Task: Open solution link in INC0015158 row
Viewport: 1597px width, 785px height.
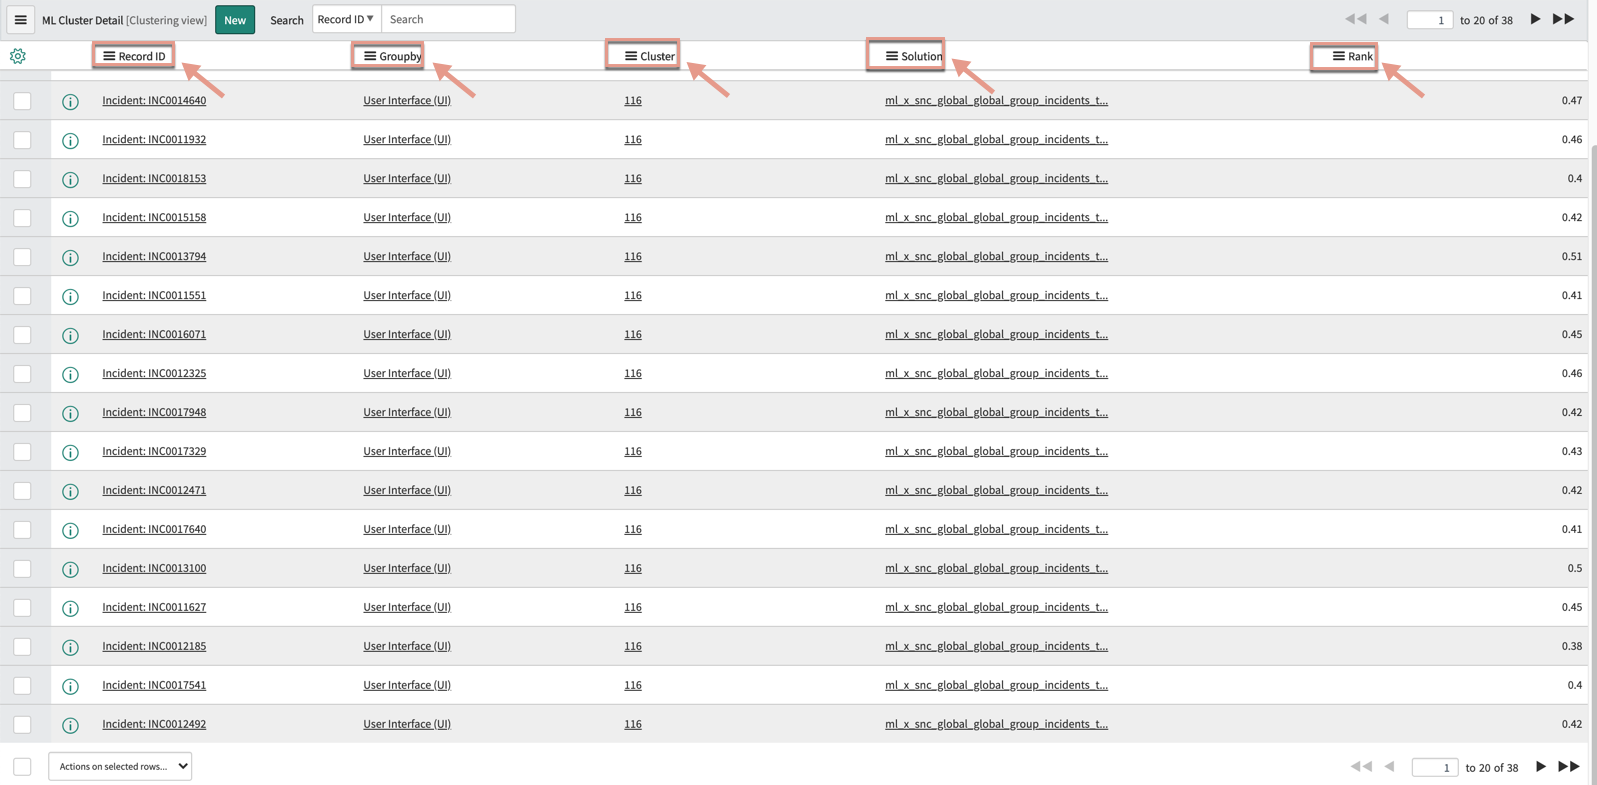Action: [996, 217]
